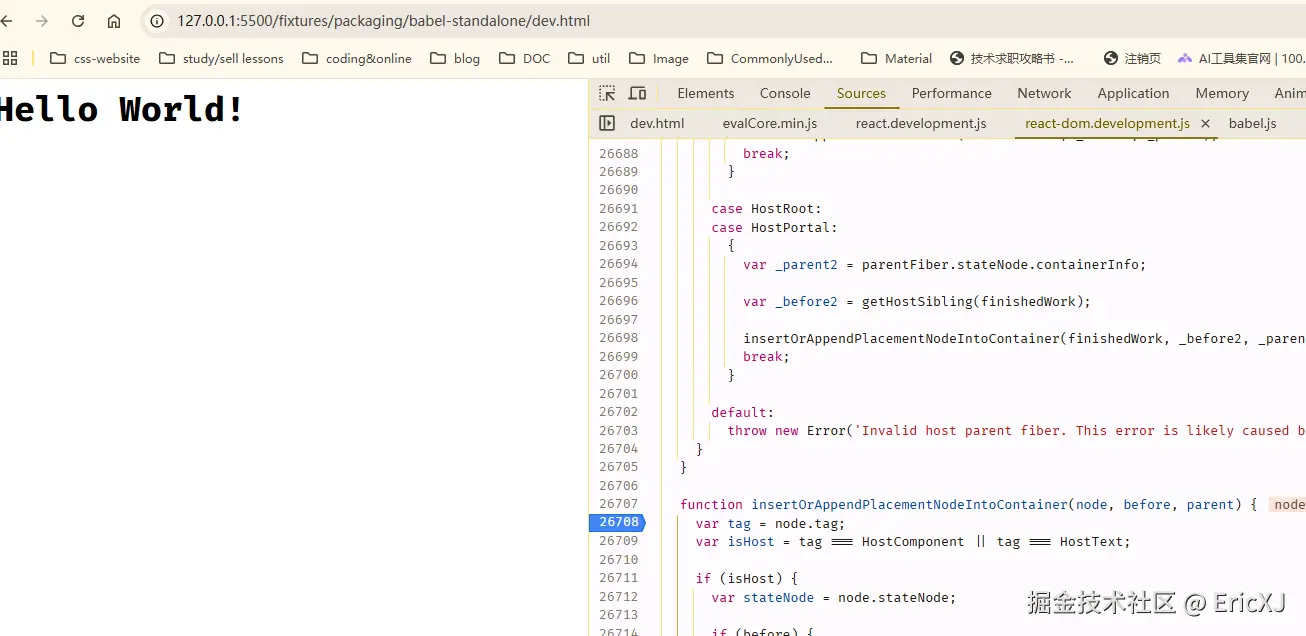
Task: Show the Sources navigator sidebar
Action: pos(607,123)
